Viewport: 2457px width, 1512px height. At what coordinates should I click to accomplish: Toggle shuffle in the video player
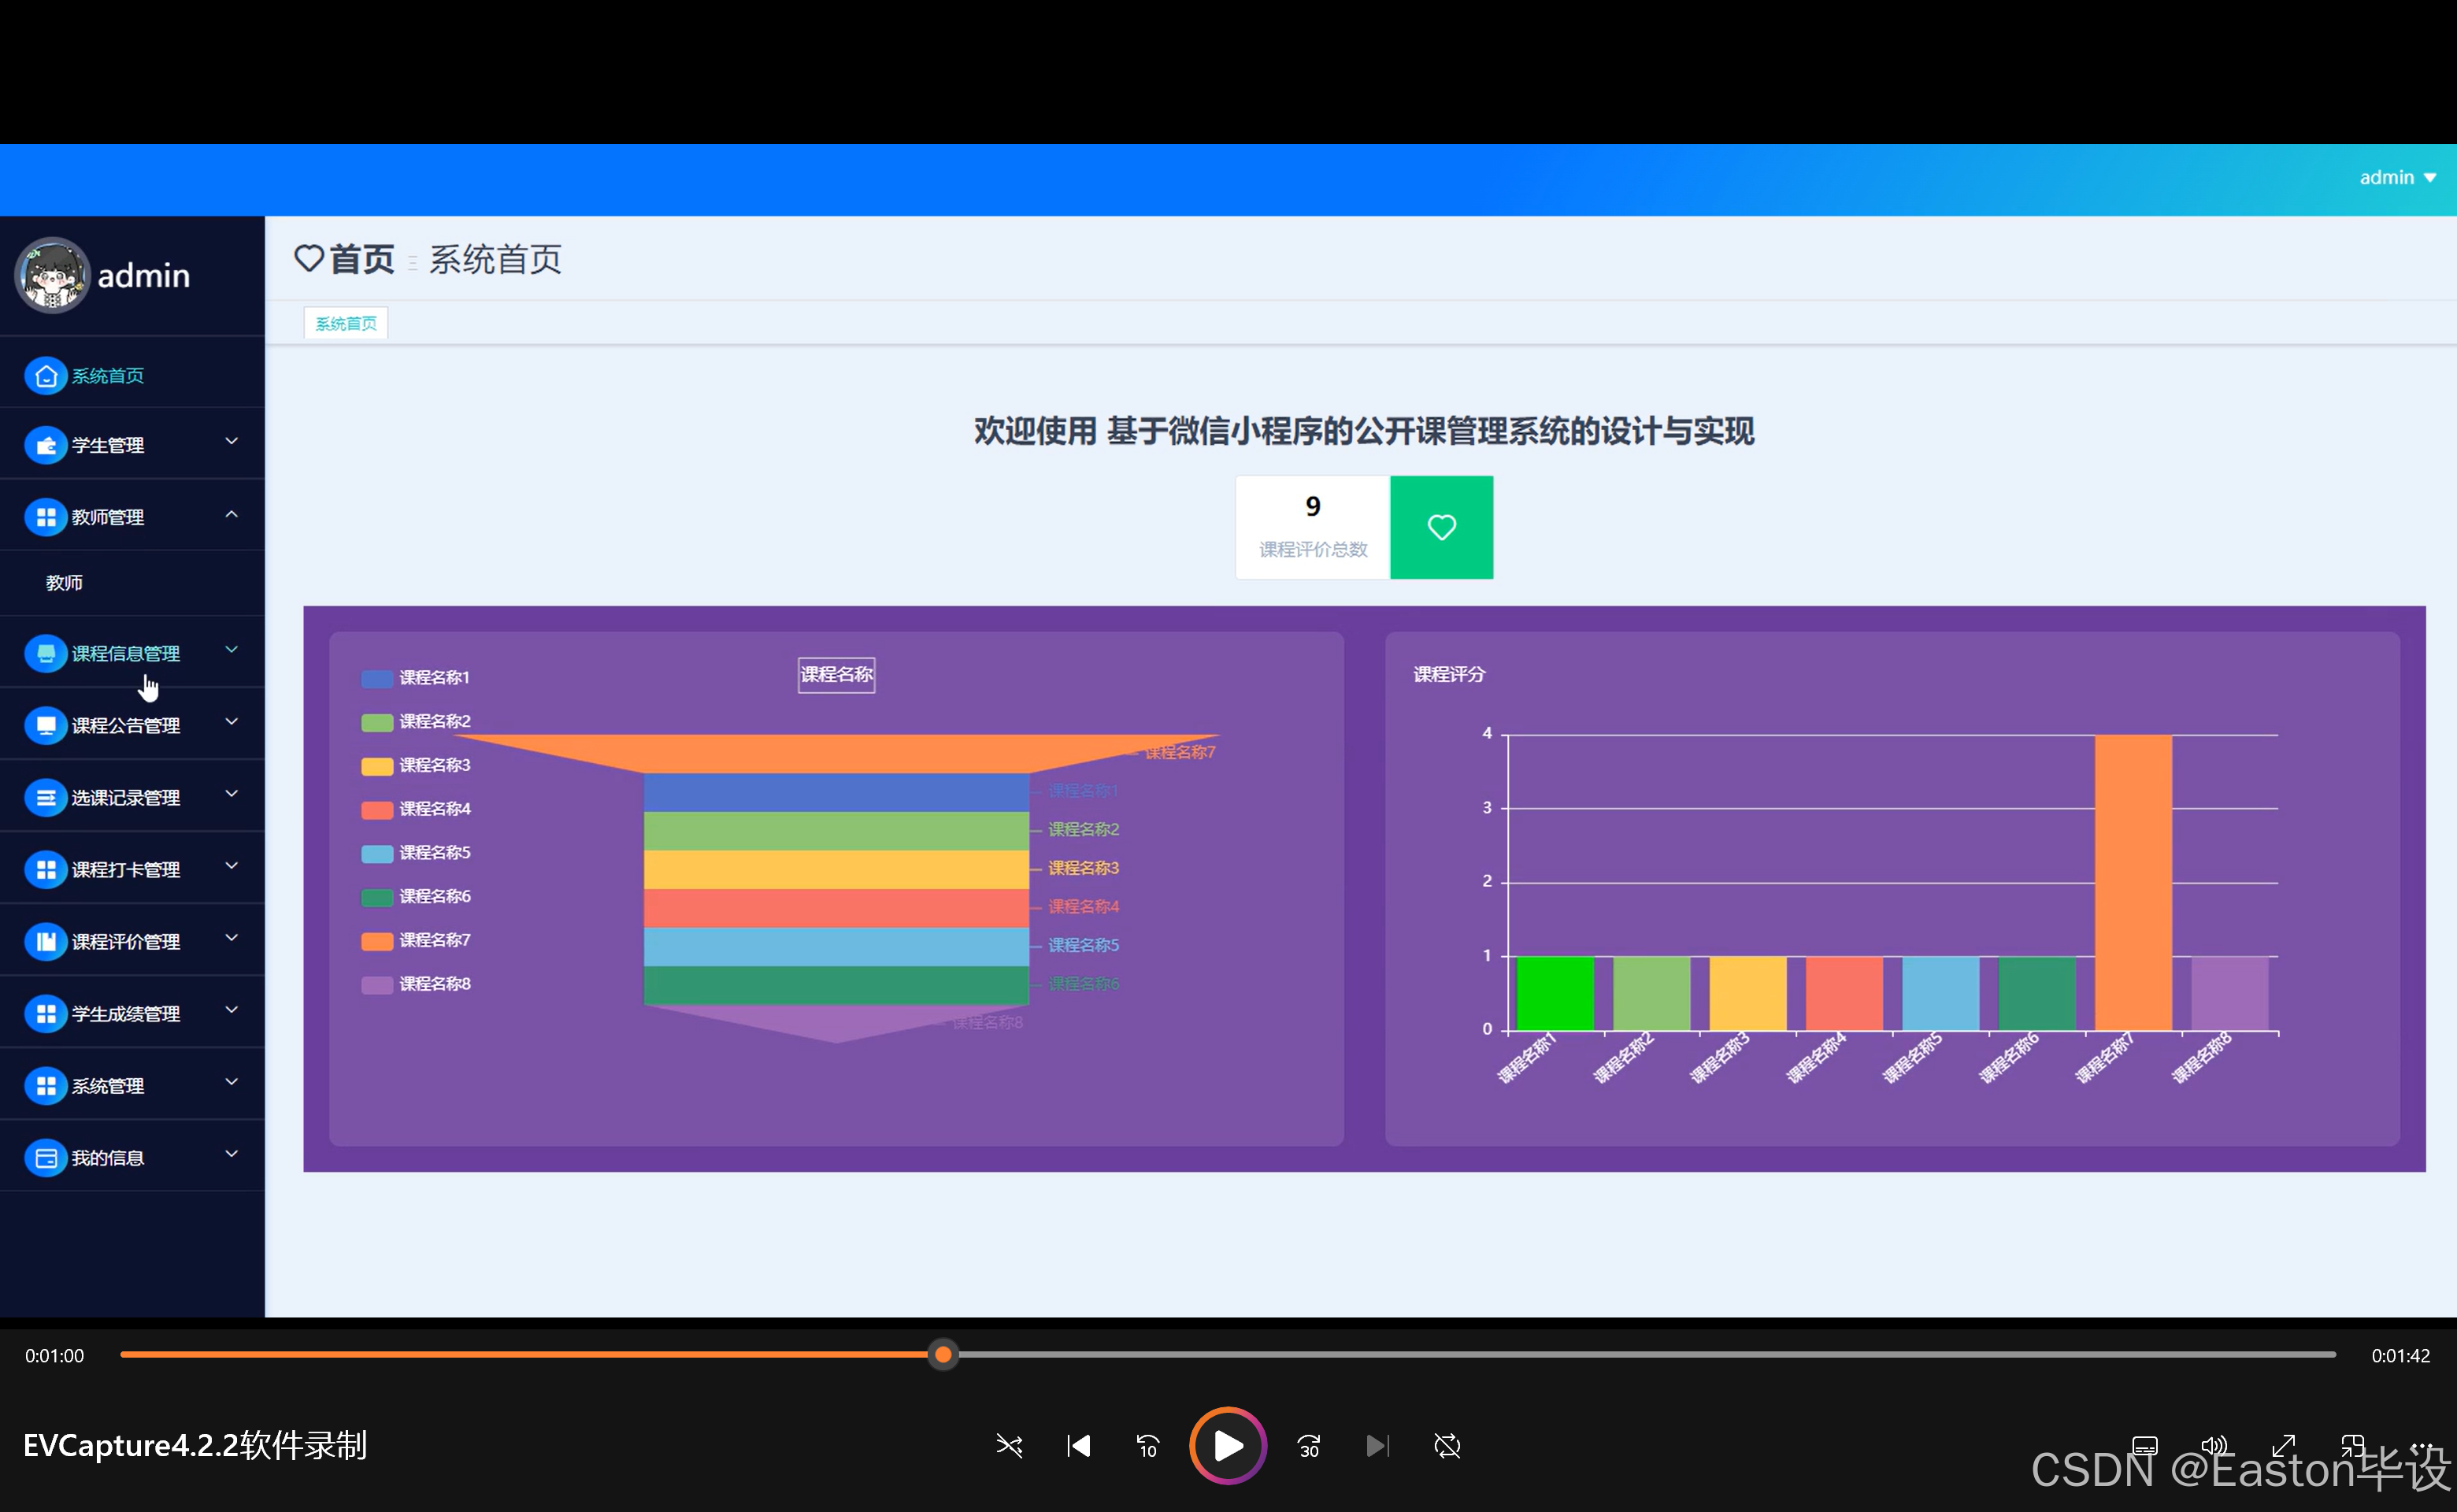[1009, 1445]
